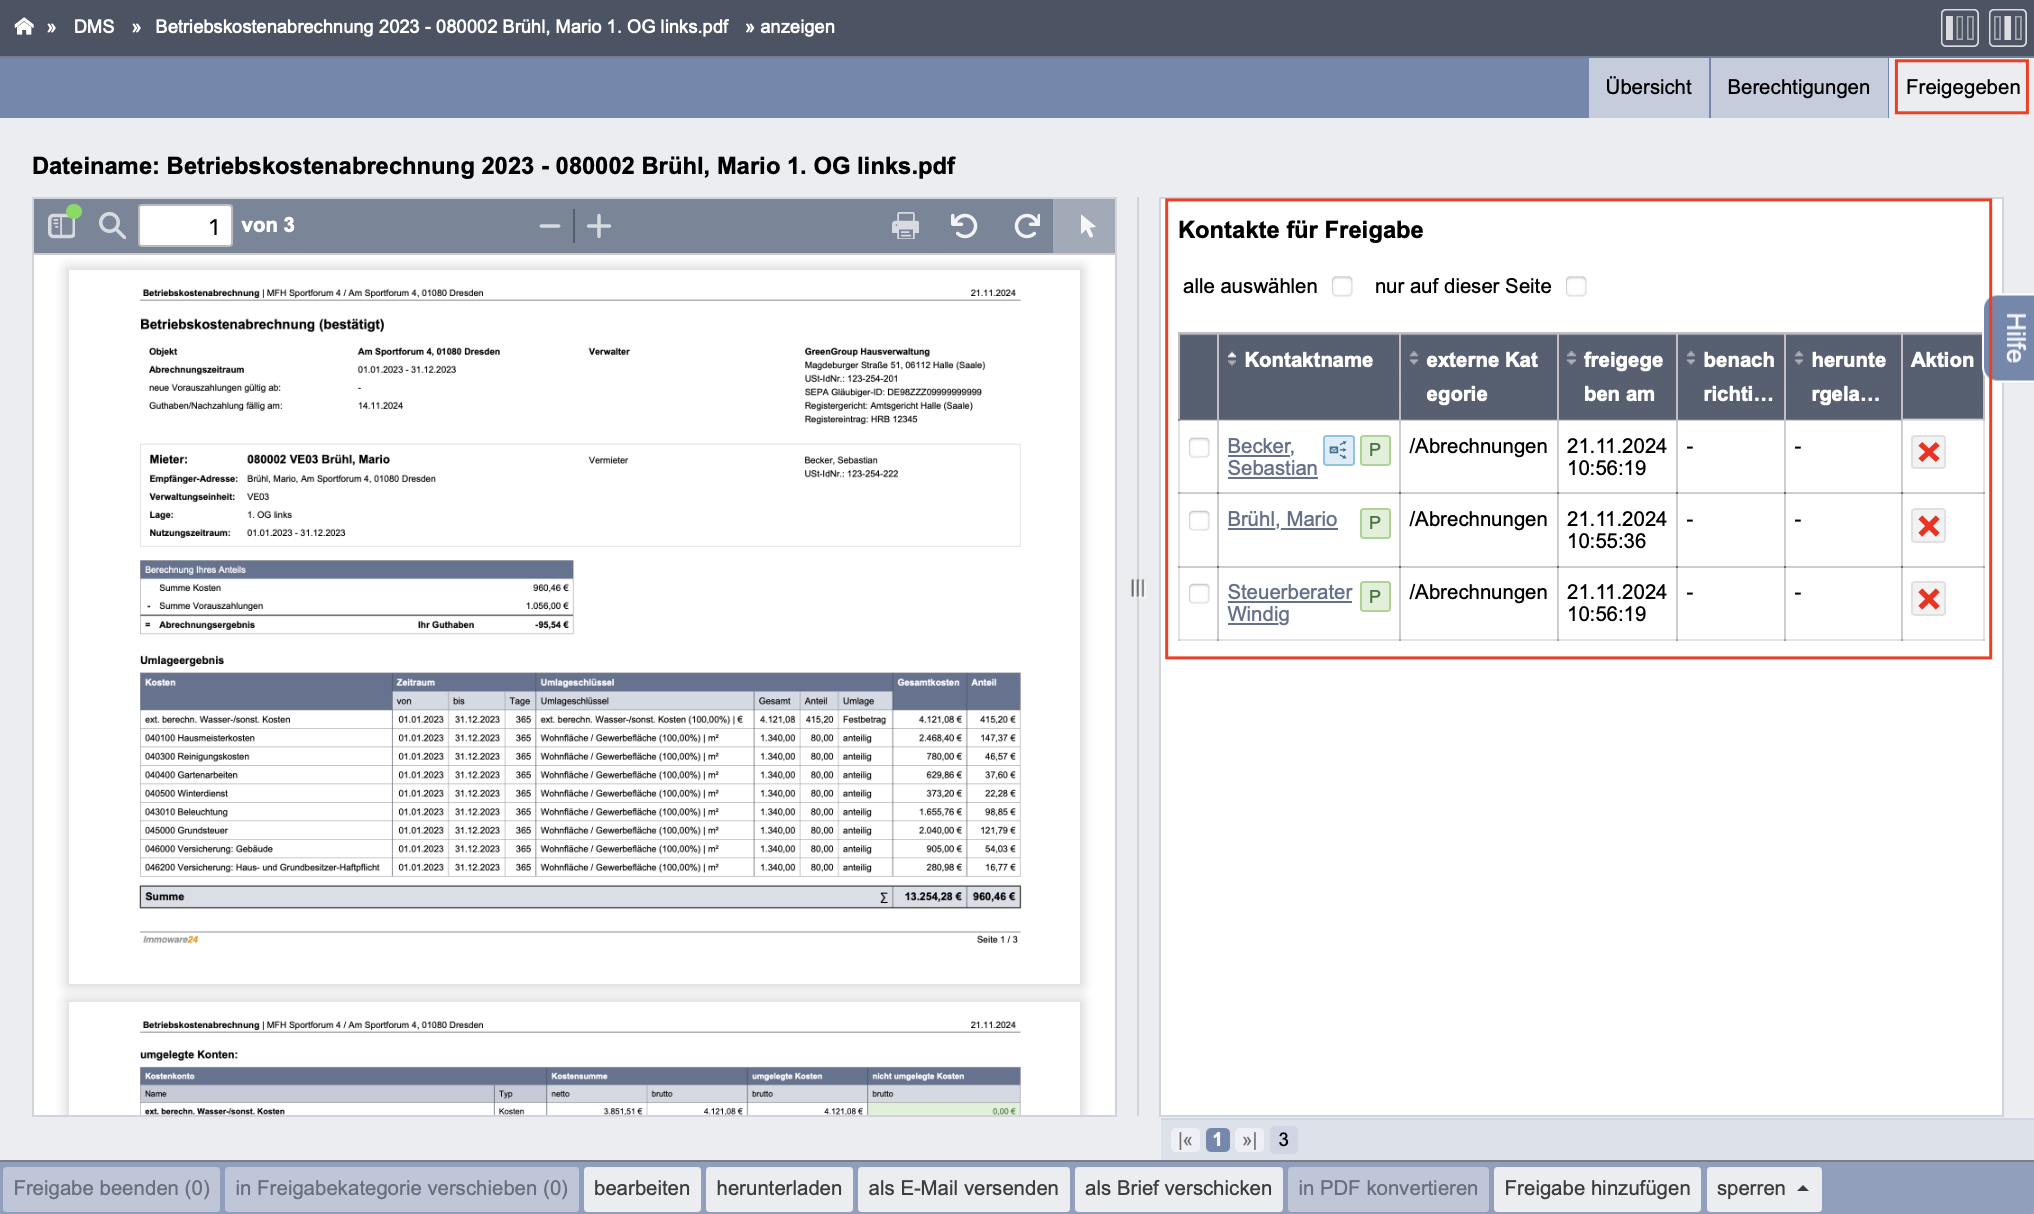Screen dimensions: 2034x1214
Task: Go to DMS in breadcrumb
Action: click(x=94, y=27)
